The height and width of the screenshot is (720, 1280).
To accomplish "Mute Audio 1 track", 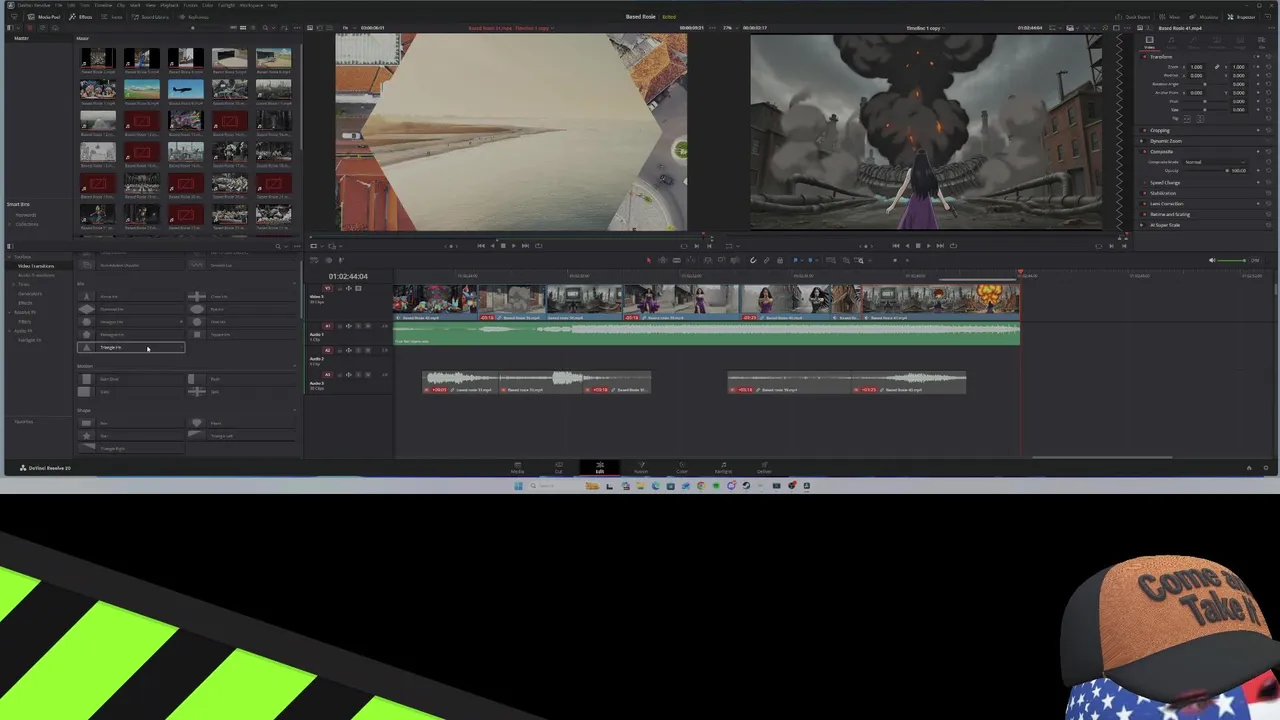I will click(x=368, y=326).
